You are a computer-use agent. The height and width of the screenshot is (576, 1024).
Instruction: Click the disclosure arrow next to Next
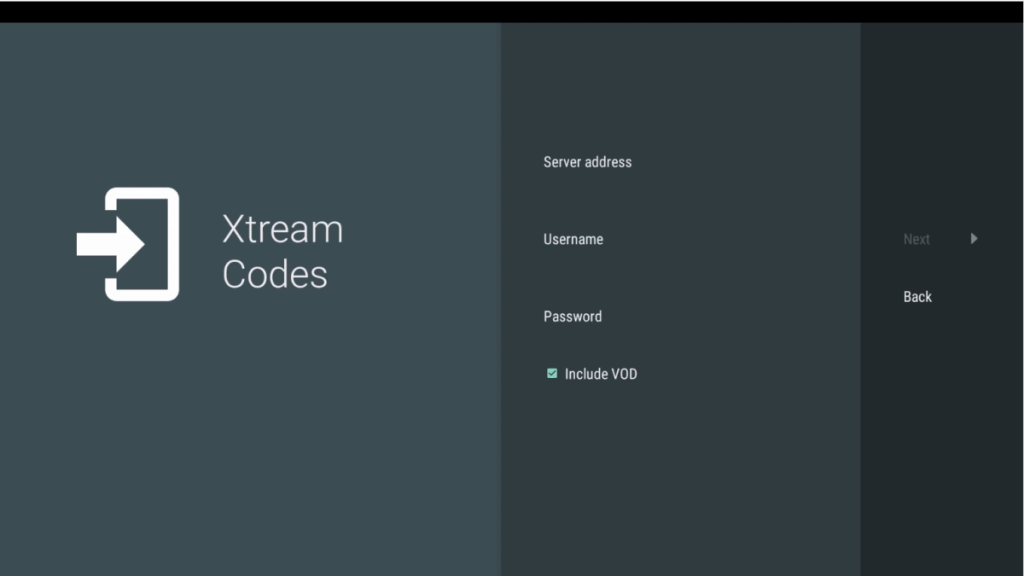pyautogui.click(x=974, y=239)
